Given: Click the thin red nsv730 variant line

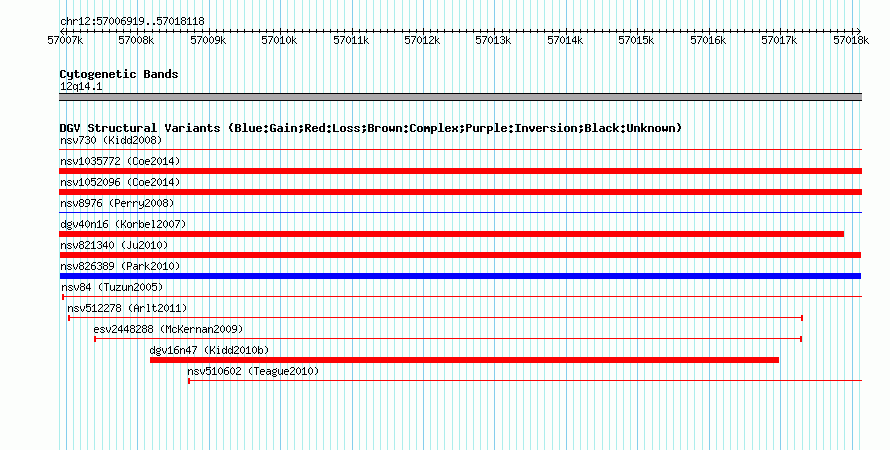Looking at the screenshot, I should click(460, 150).
